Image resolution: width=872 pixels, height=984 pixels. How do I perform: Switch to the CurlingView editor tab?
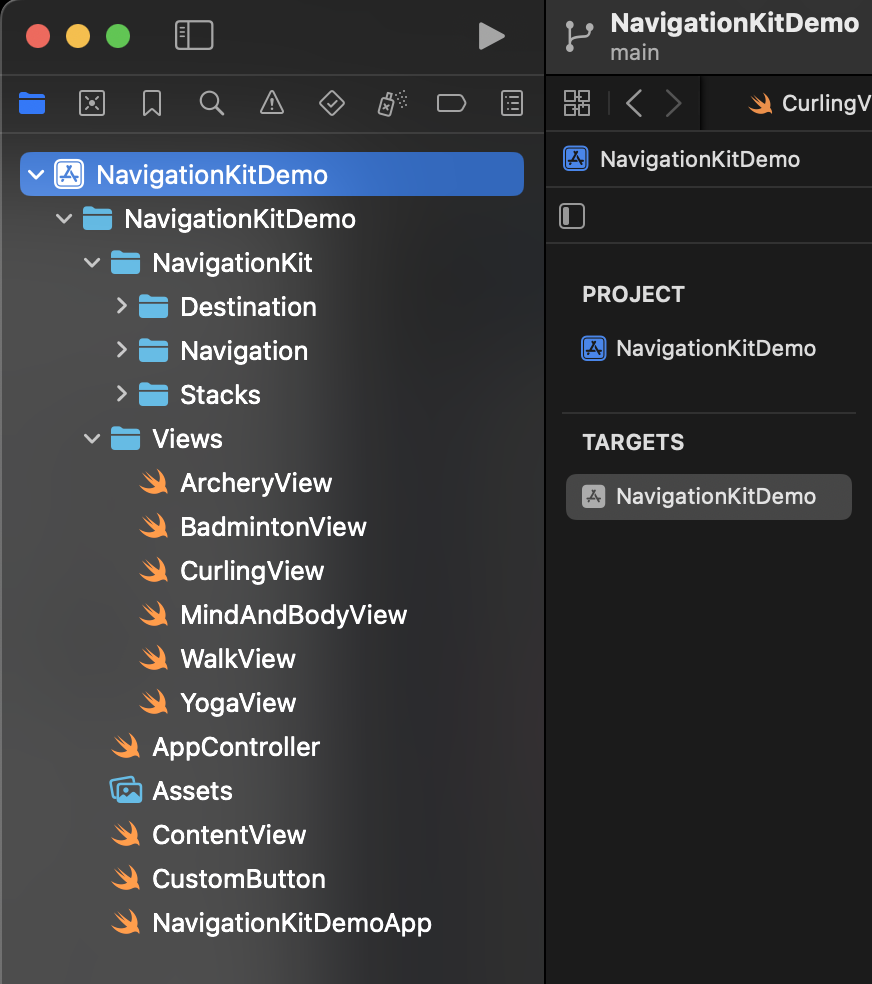pyautogui.click(x=810, y=103)
